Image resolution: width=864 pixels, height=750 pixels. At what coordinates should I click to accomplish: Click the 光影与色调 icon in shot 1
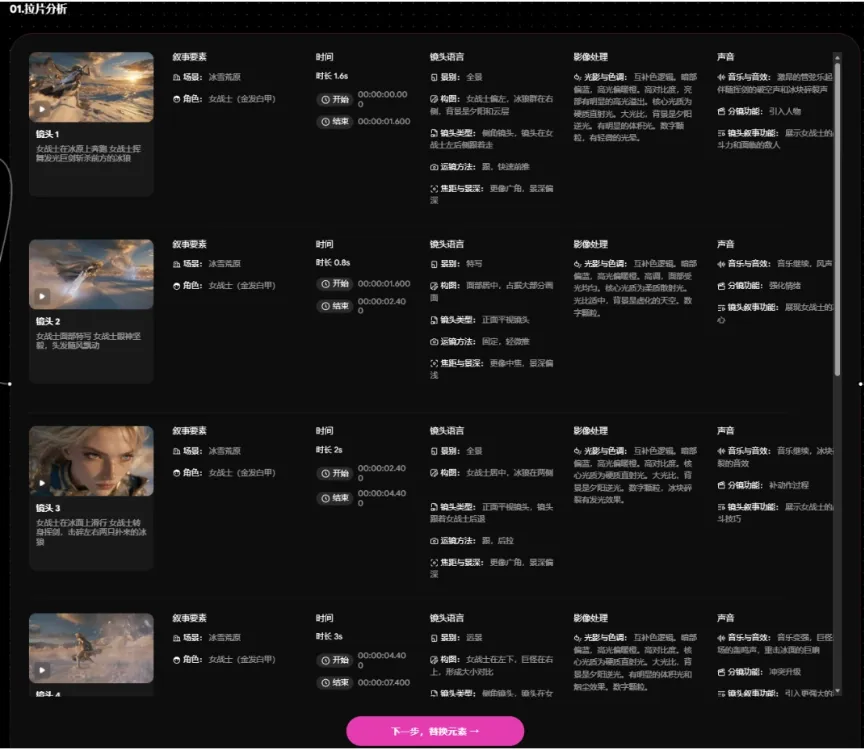point(577,77)
